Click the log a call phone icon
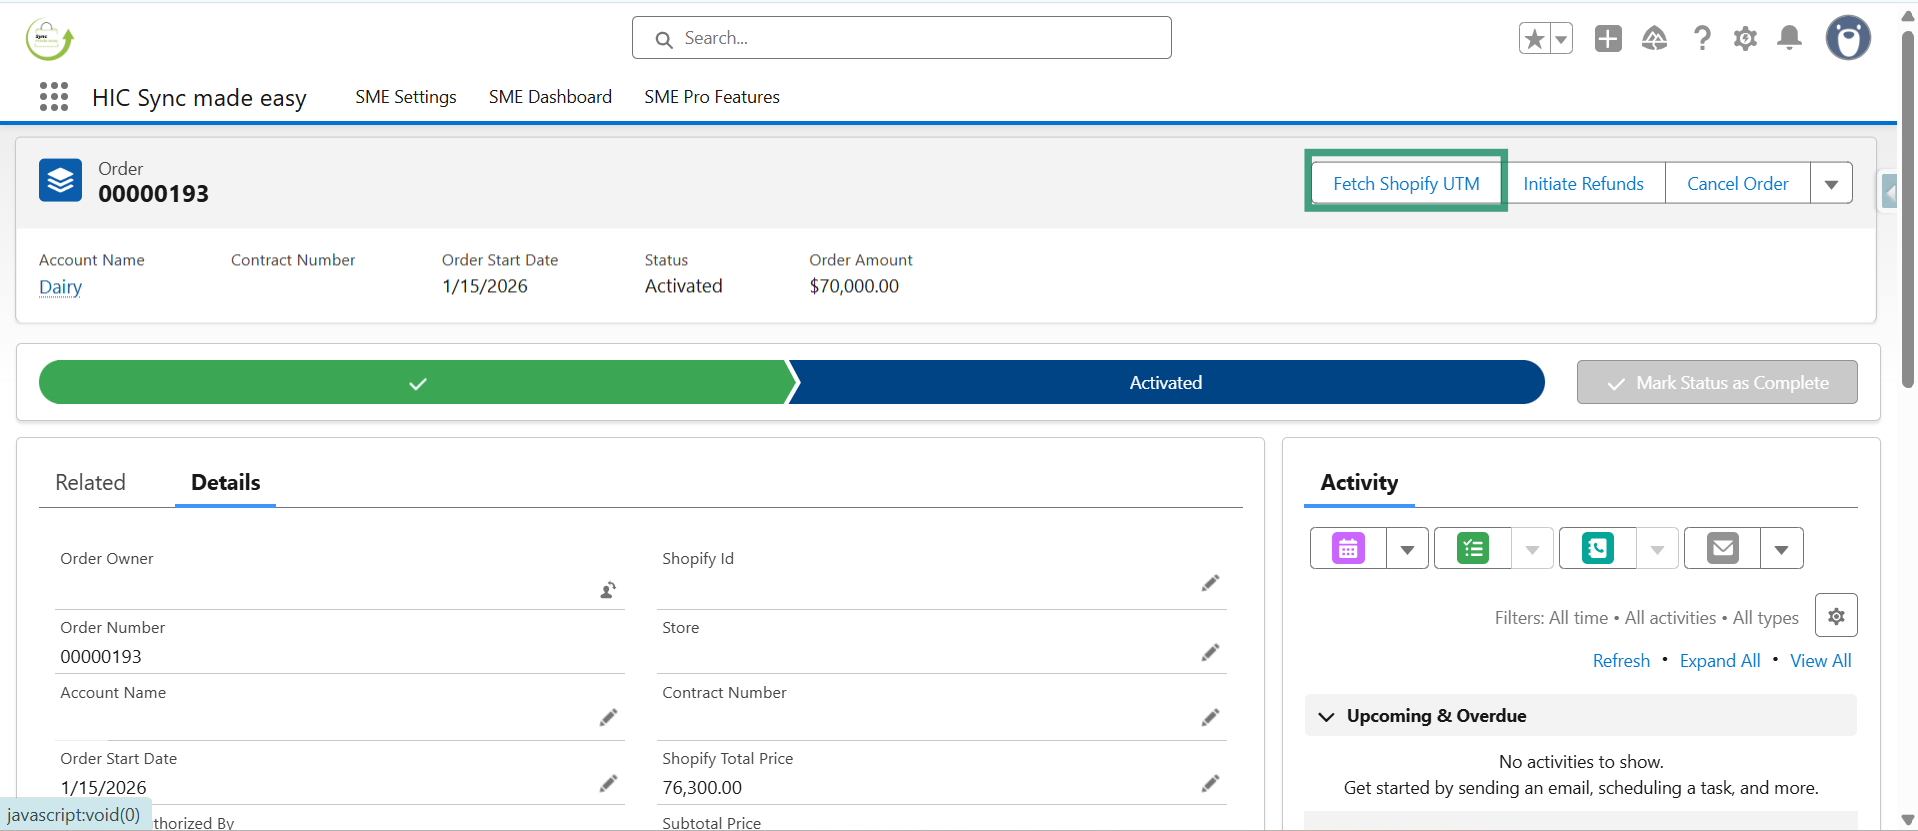This screenshot has width=1918, height=831. click(1597, 548)
